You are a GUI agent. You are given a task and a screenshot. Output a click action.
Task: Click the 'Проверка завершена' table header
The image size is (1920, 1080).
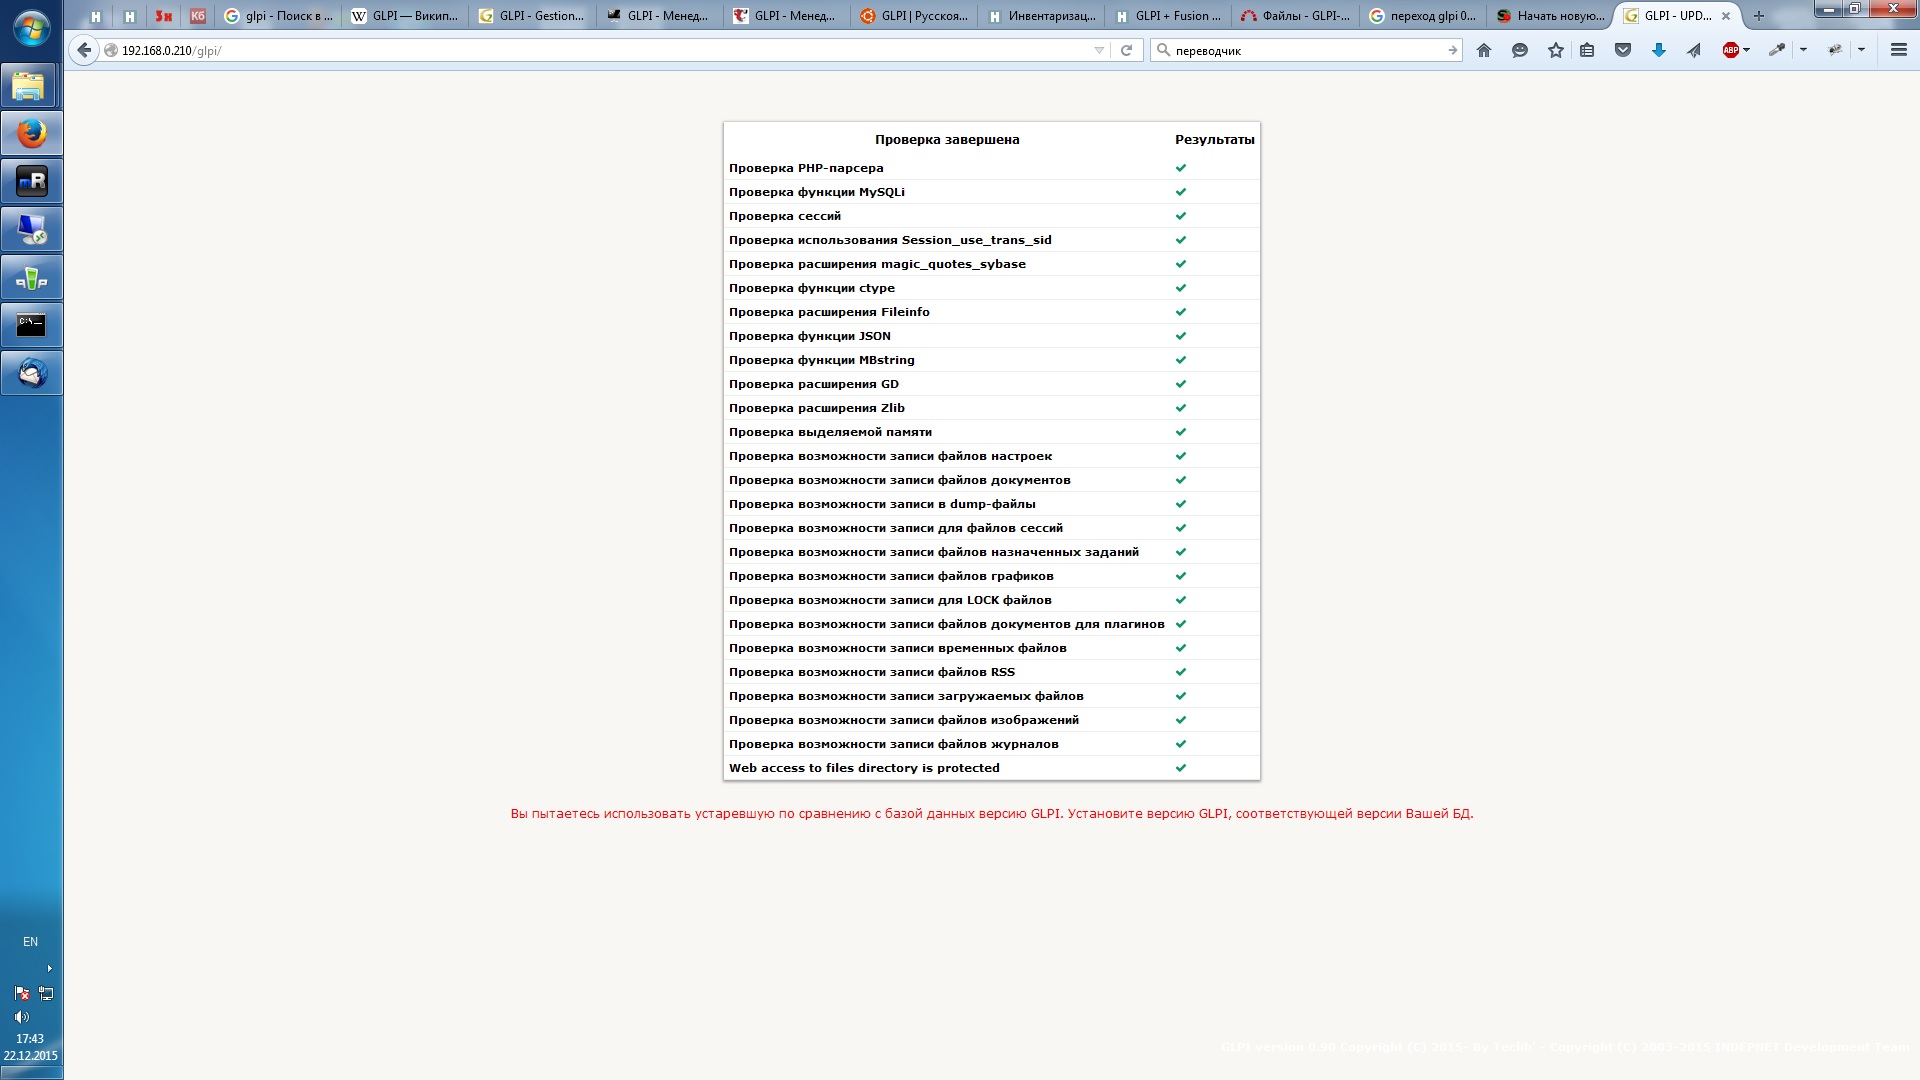[947, 140]
